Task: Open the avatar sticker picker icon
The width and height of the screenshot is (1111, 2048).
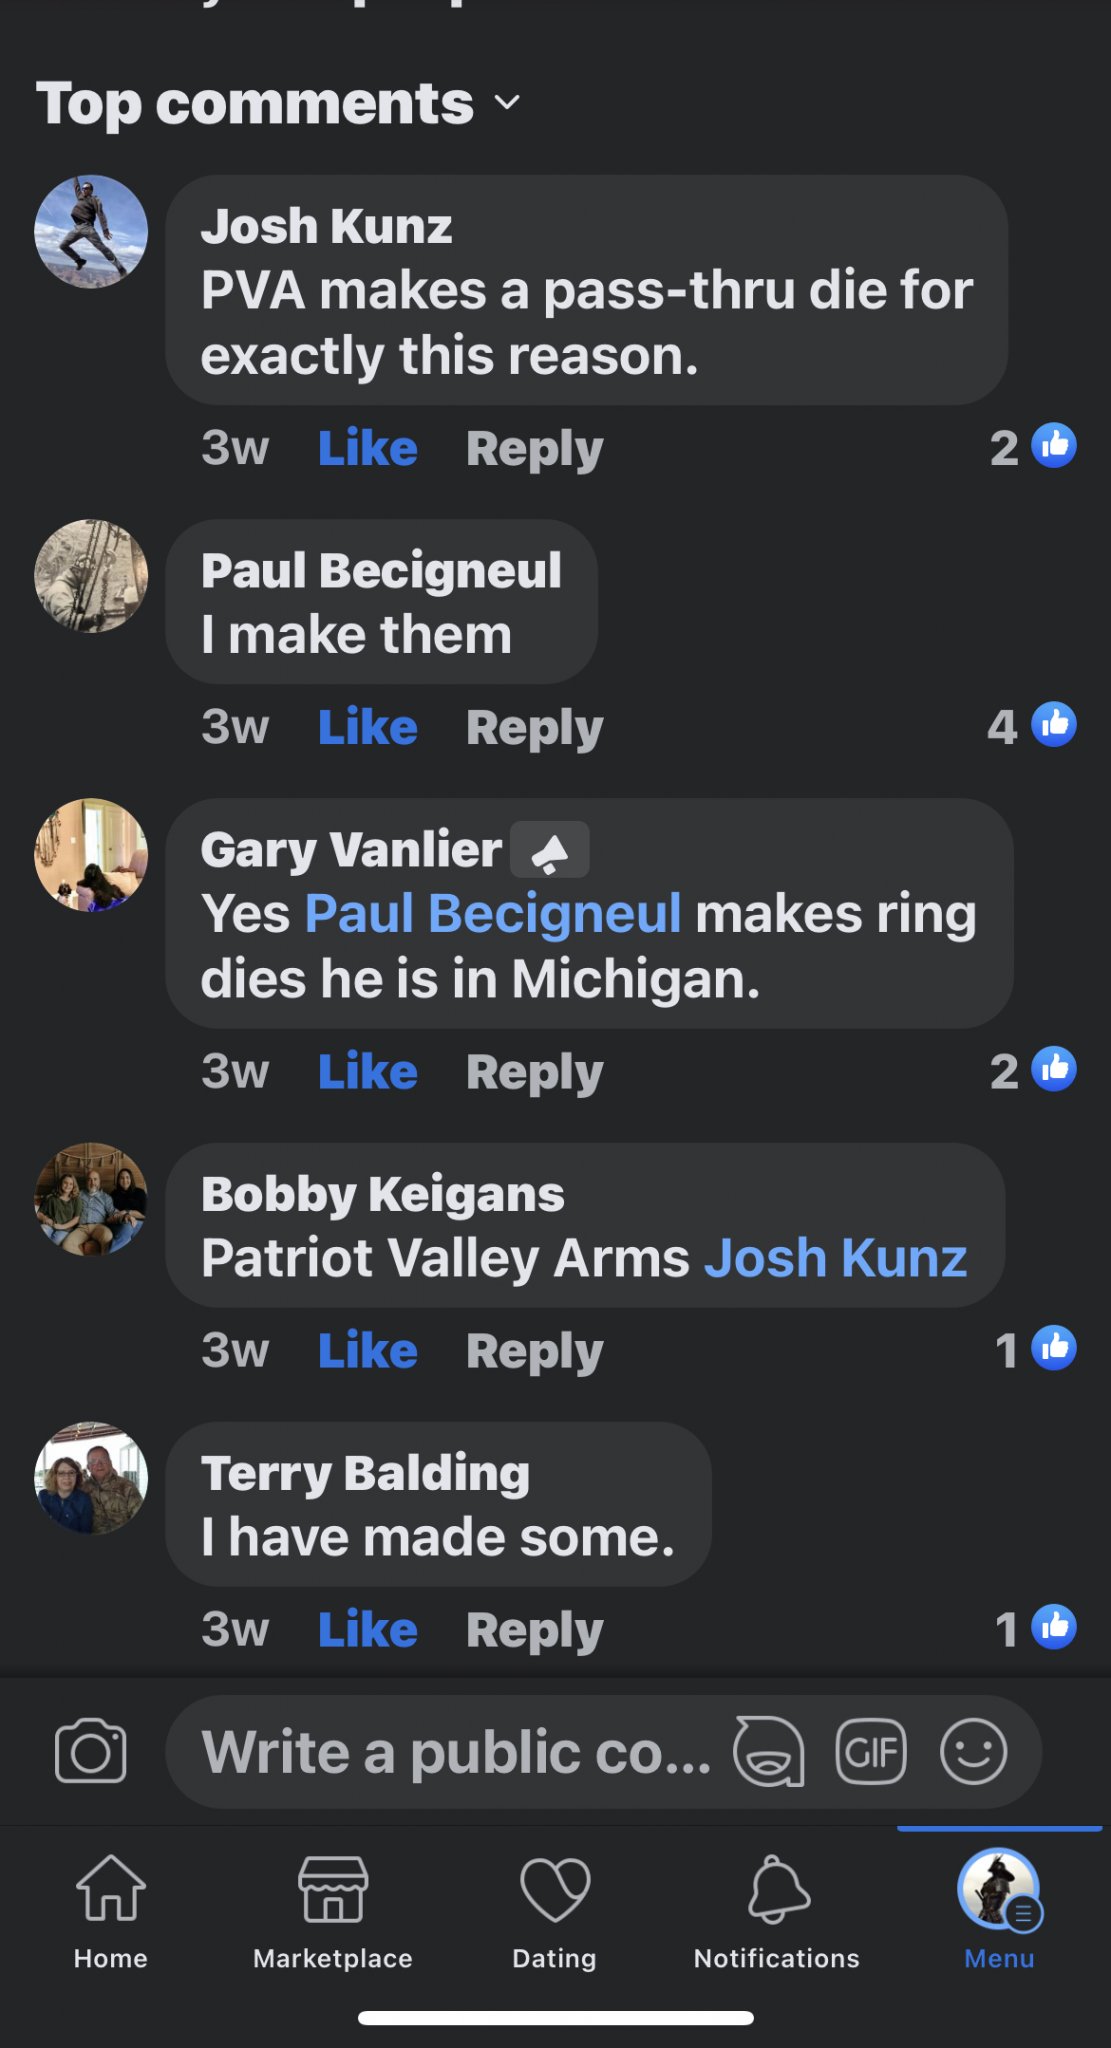Action: [768, 1751]
